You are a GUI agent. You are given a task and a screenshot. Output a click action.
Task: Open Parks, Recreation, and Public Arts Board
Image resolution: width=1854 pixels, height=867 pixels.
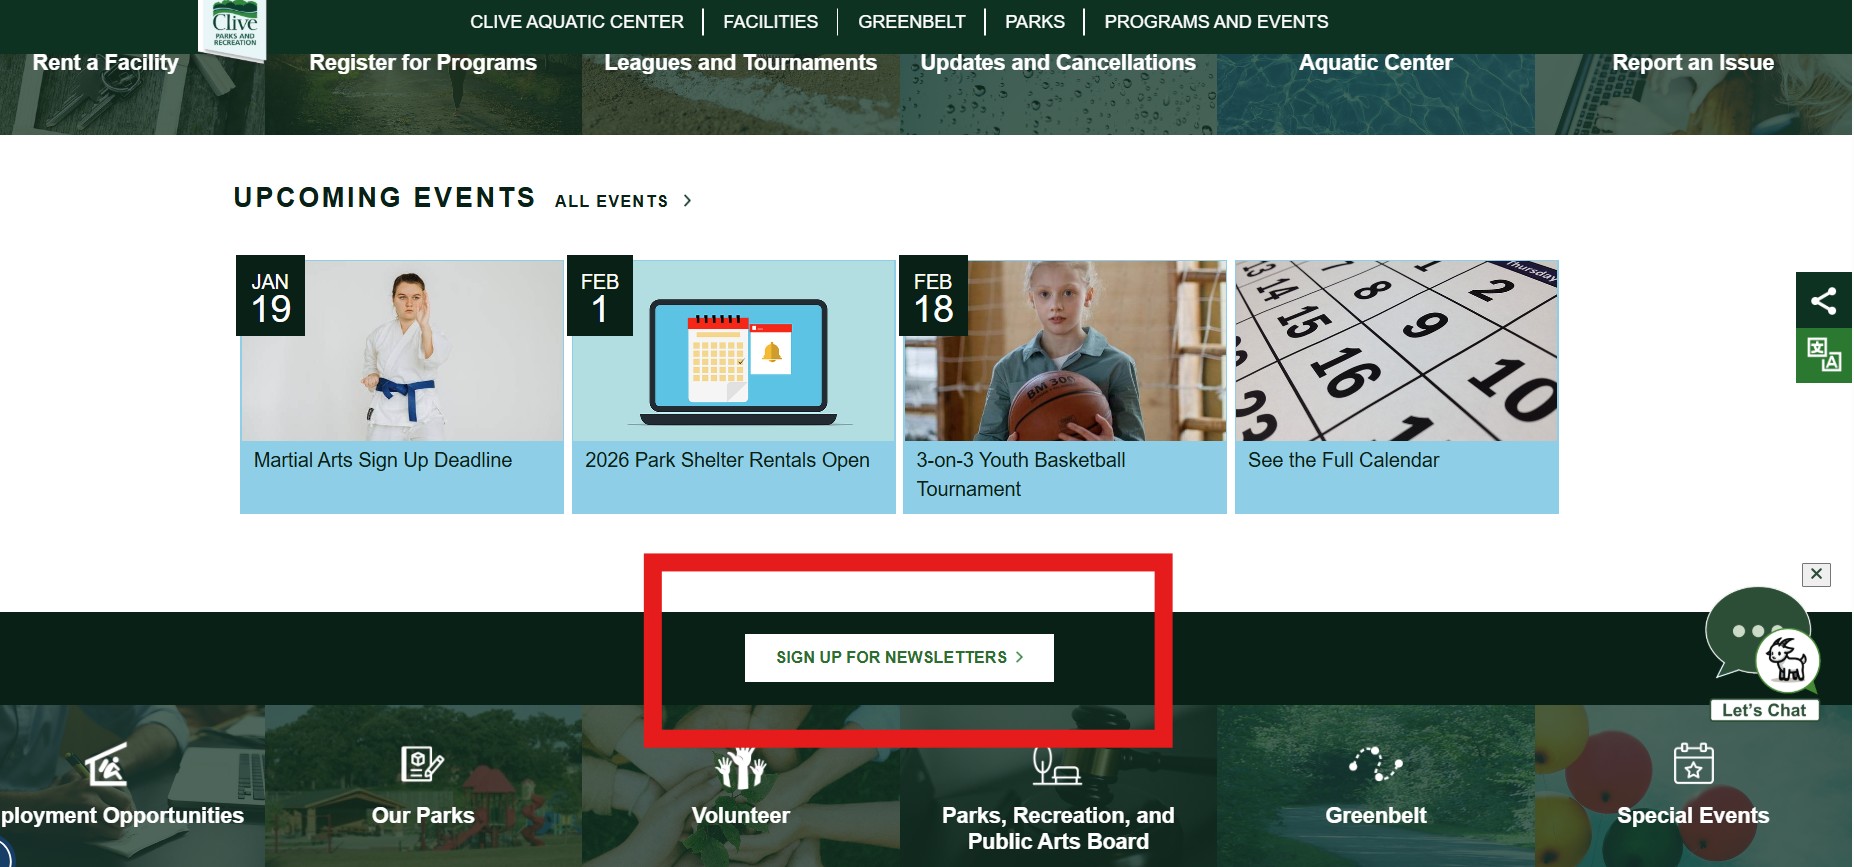[1058, 828]
